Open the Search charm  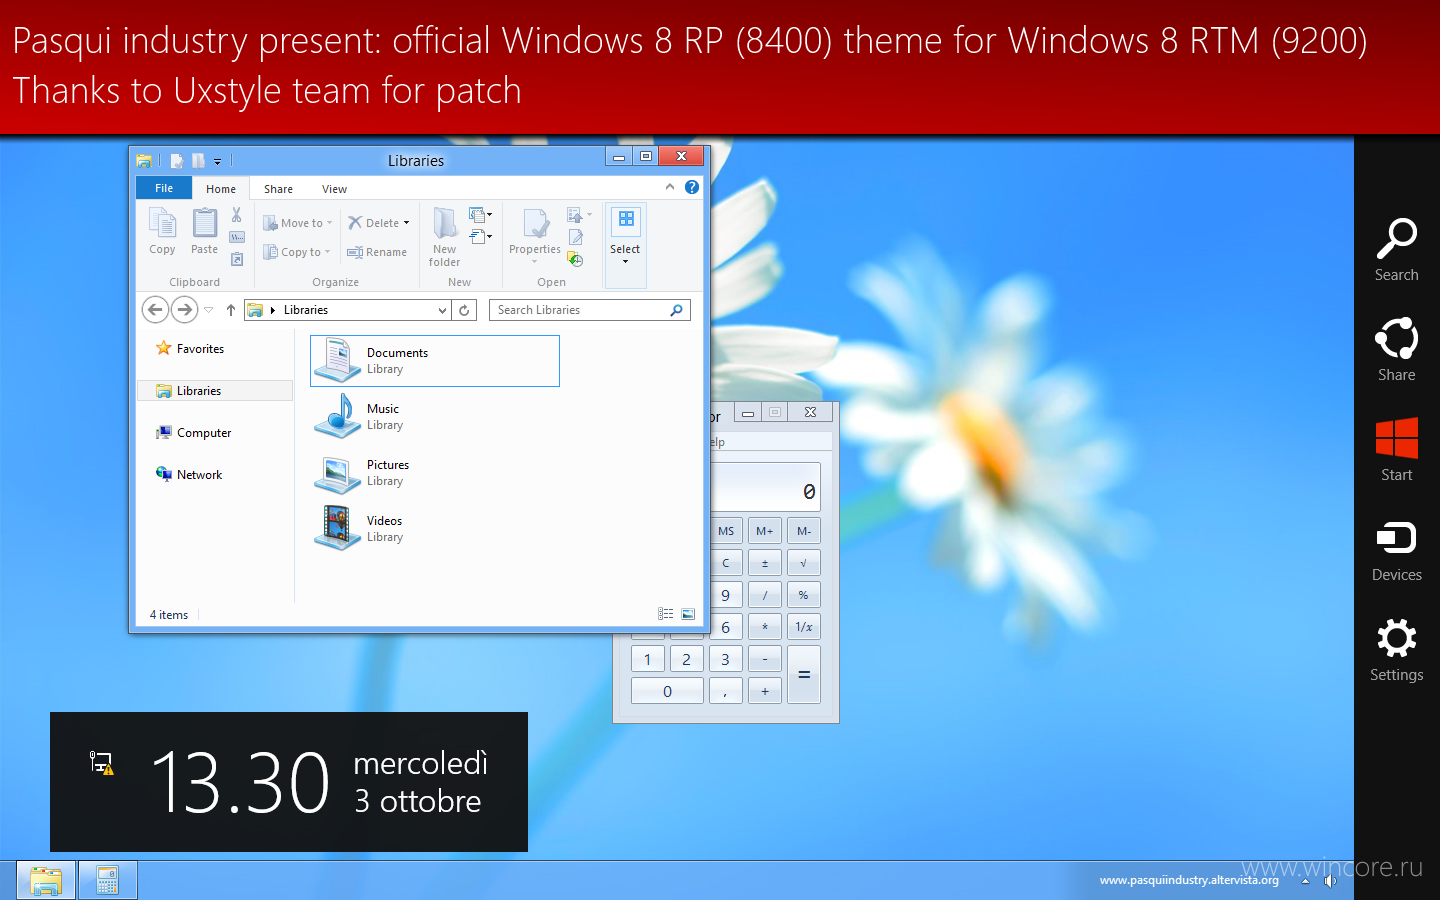(x=1397, y=250)
